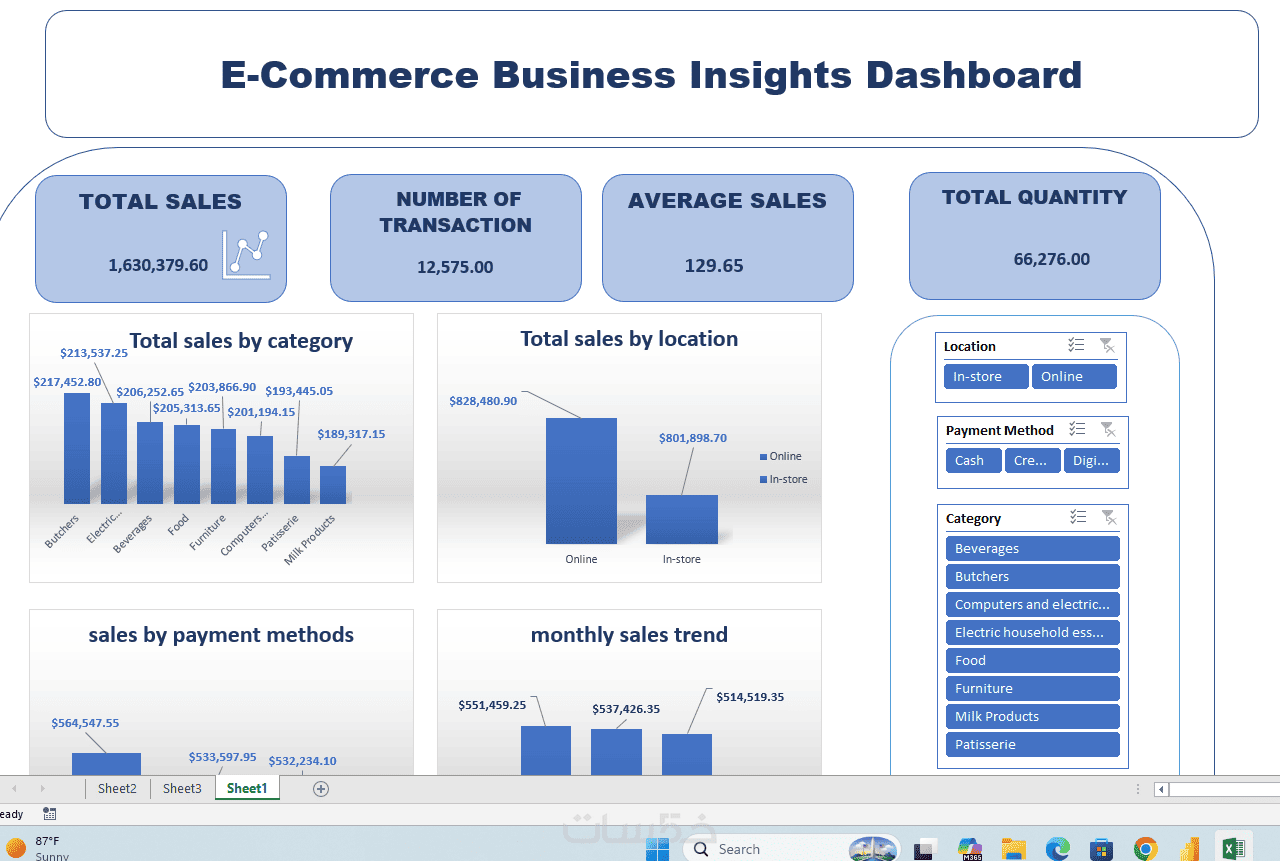1280x861 pixels.
Task: Toggle the Cash payment slicer button
Action: coord(973,461)
